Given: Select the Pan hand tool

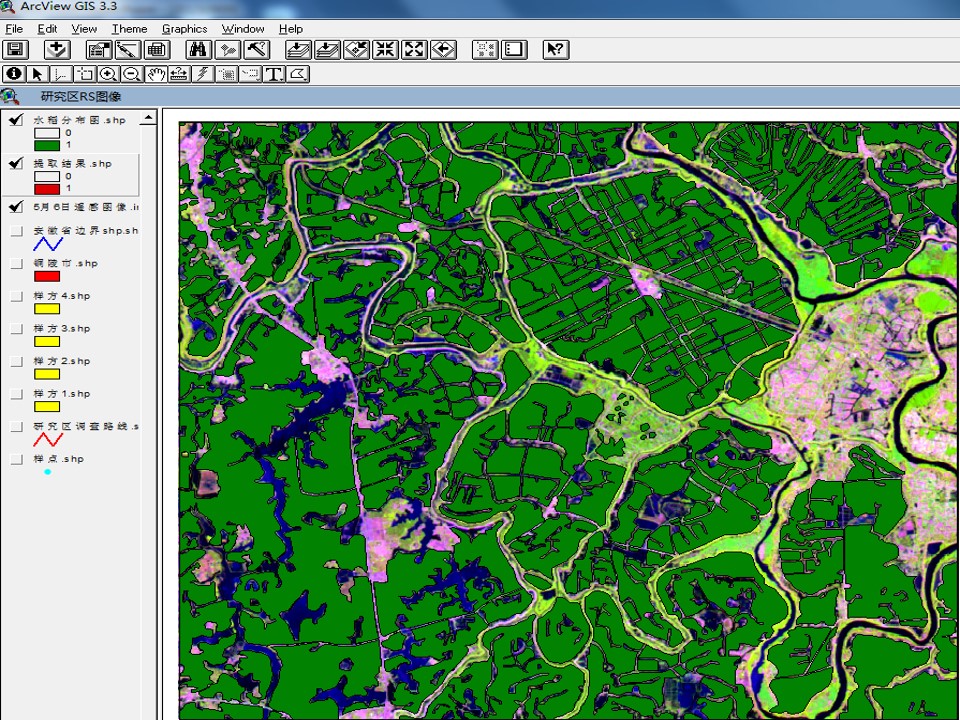Looking at the screenshot, I should pyautogui.click(x=156, y=74).
